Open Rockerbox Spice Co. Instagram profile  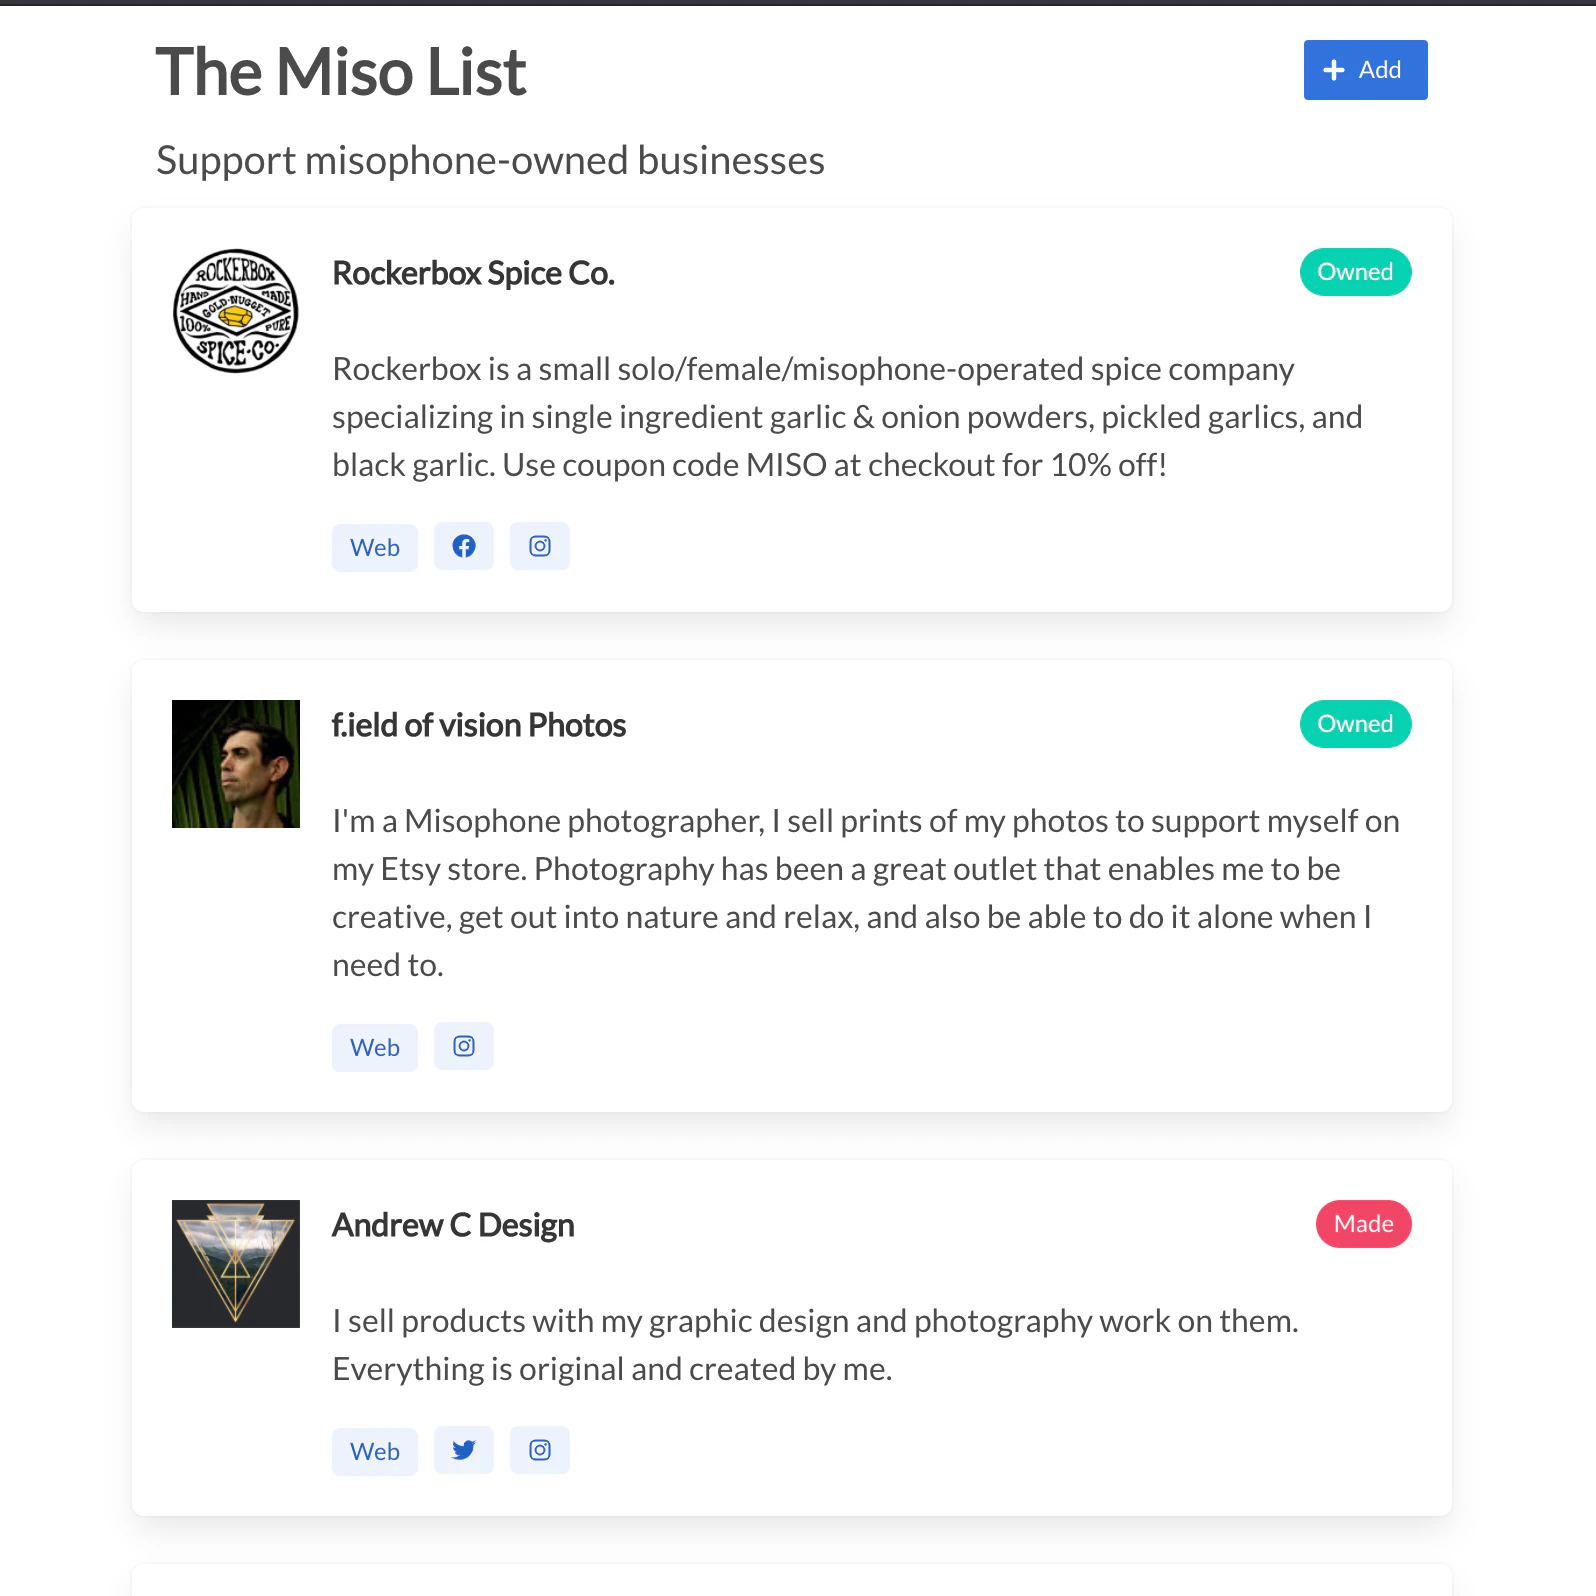coord(539,546)
